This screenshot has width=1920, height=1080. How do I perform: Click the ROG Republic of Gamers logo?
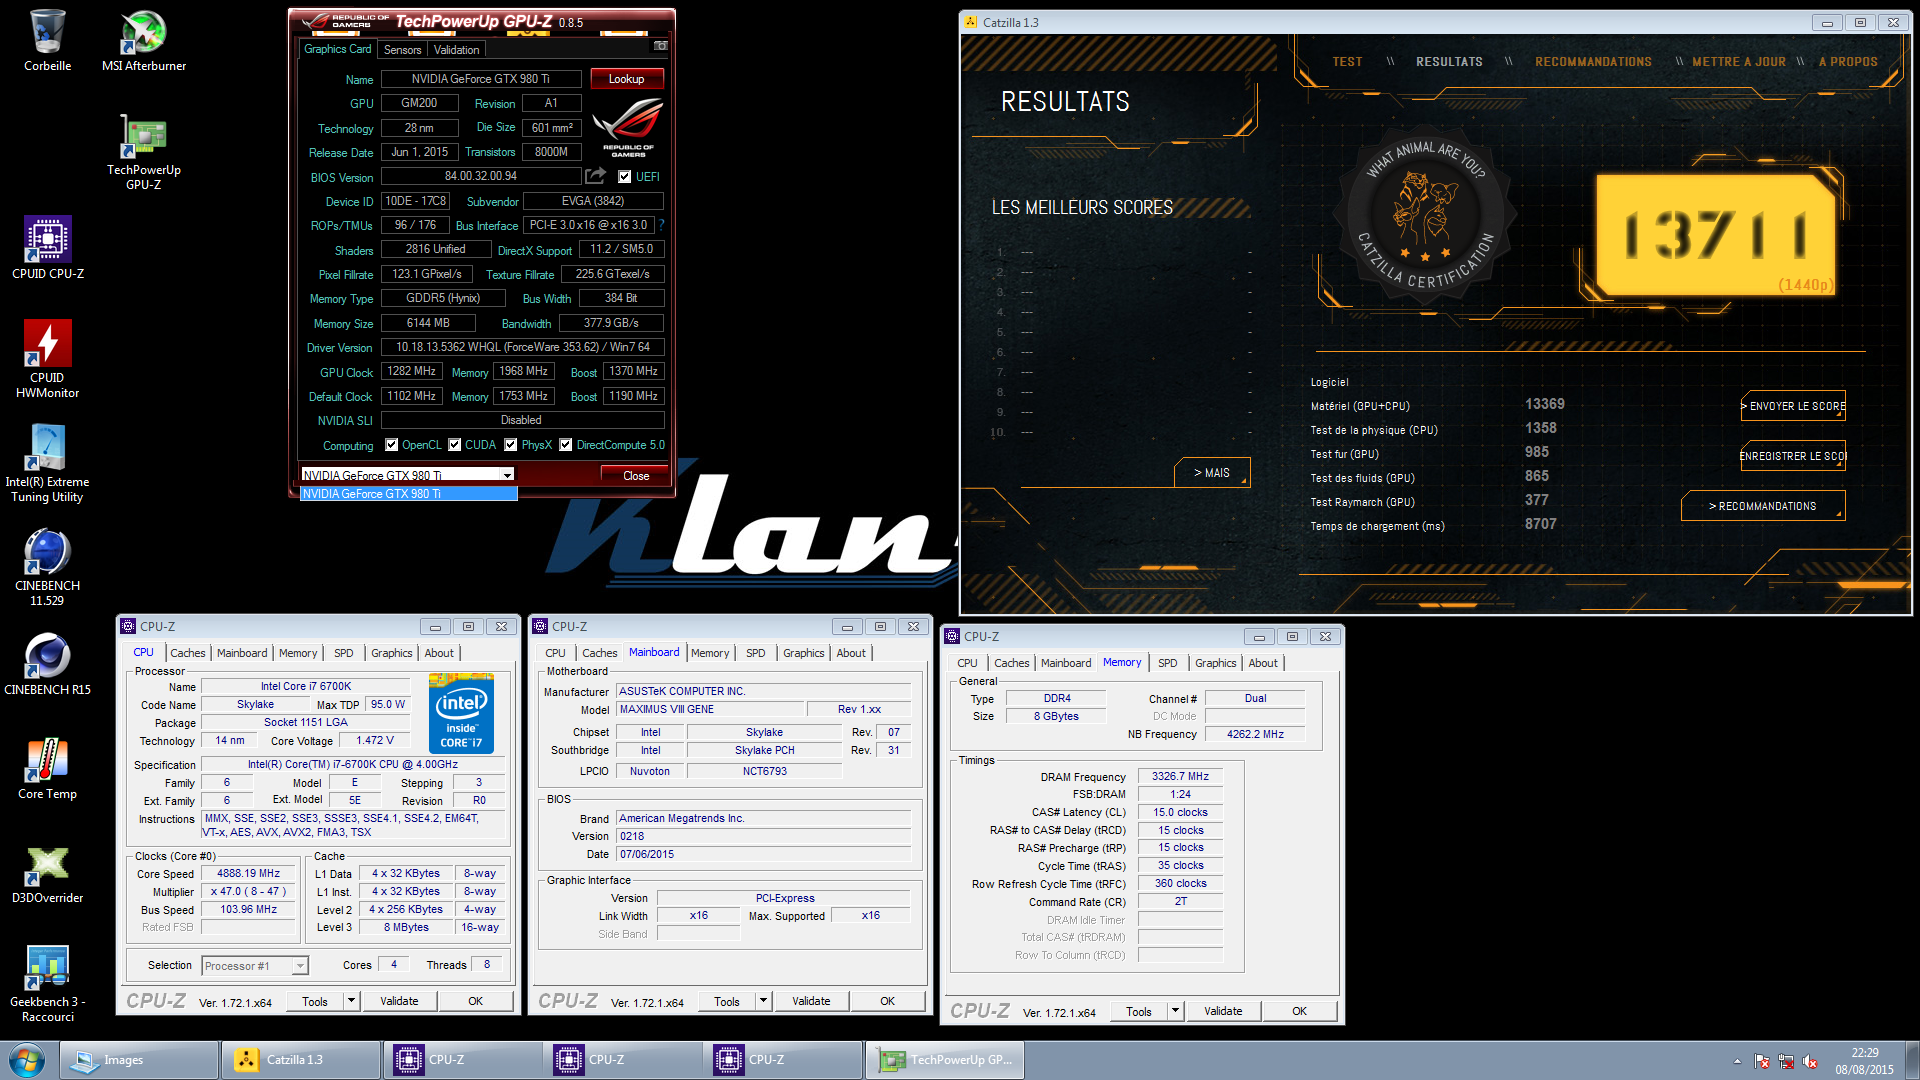[x=628, y=127]
